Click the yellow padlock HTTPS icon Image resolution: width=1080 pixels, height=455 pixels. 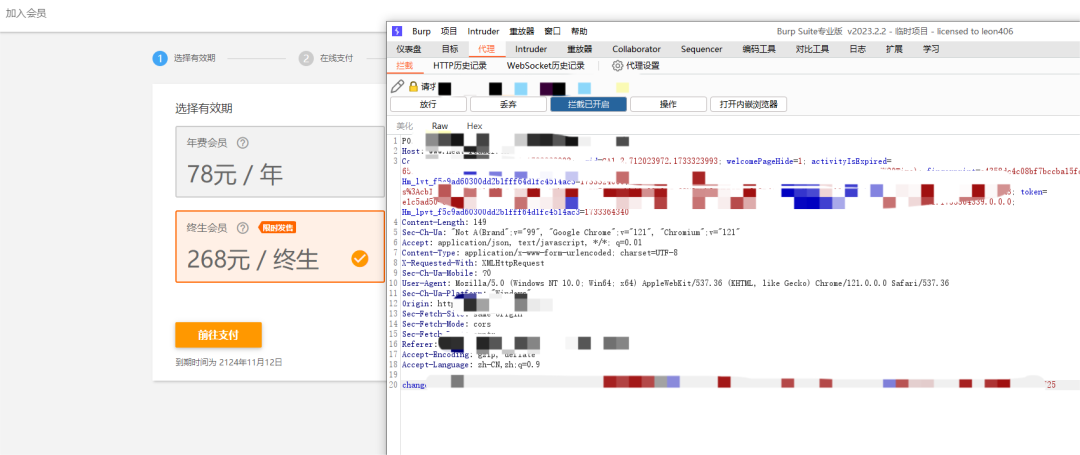pos(413,87)
